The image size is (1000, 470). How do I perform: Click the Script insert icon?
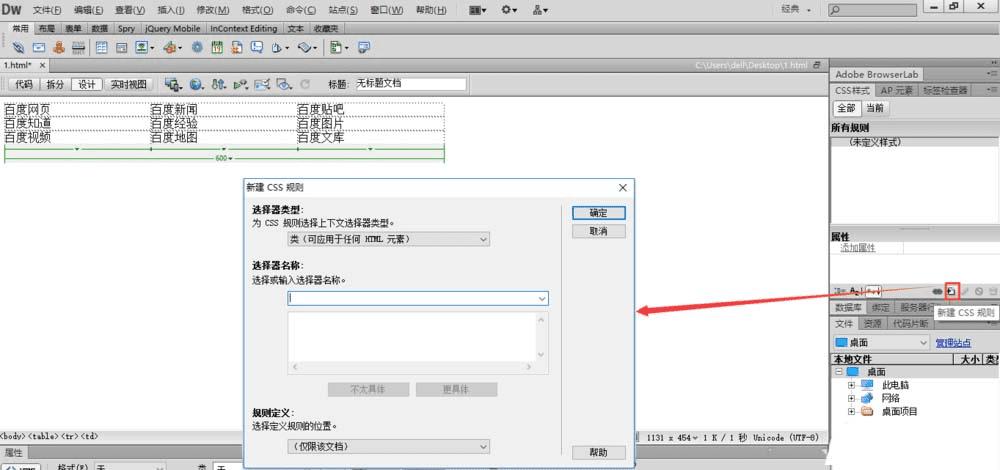coord(305,47)
